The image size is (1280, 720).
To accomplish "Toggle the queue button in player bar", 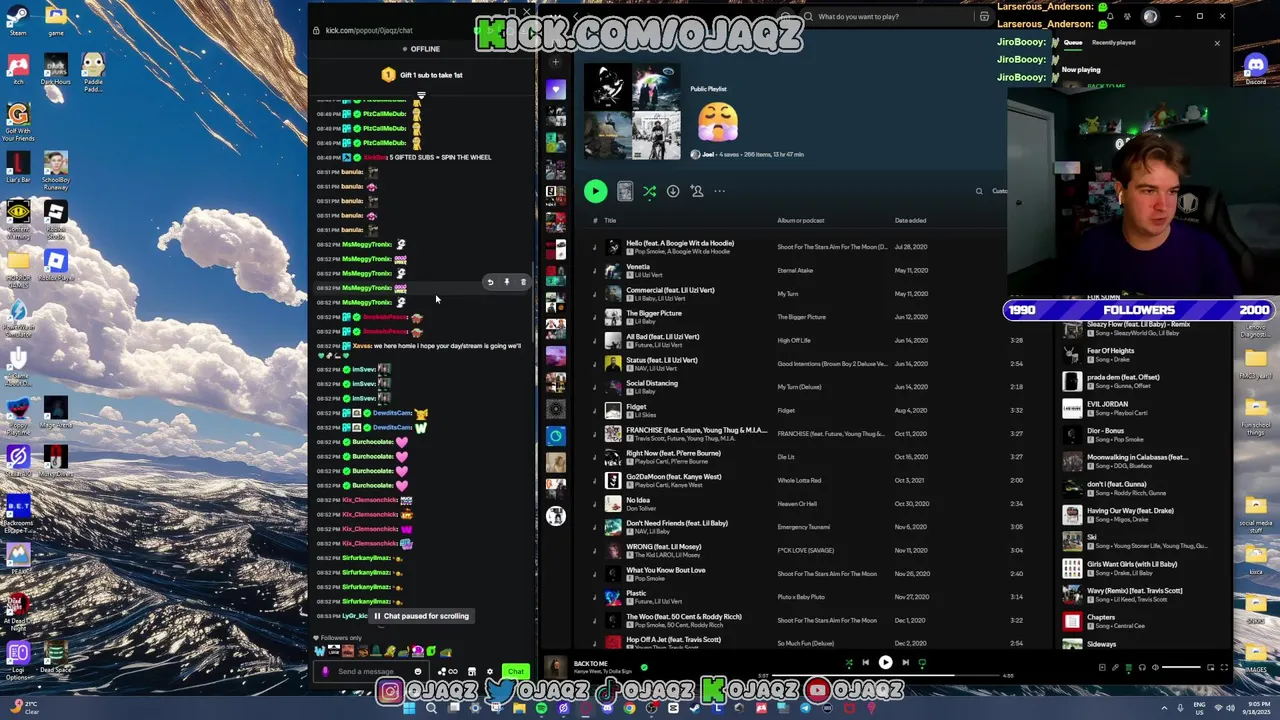I will click(x=1128, y=667).
